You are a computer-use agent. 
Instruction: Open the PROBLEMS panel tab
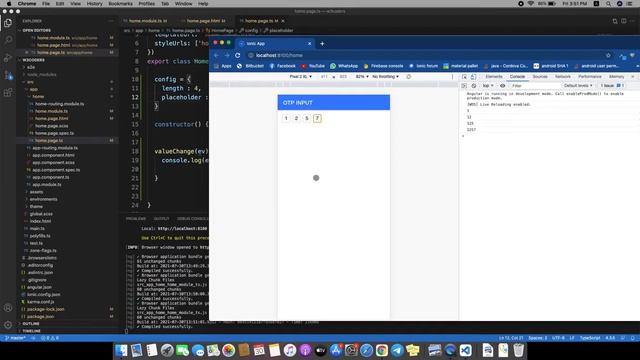(136, 219)
